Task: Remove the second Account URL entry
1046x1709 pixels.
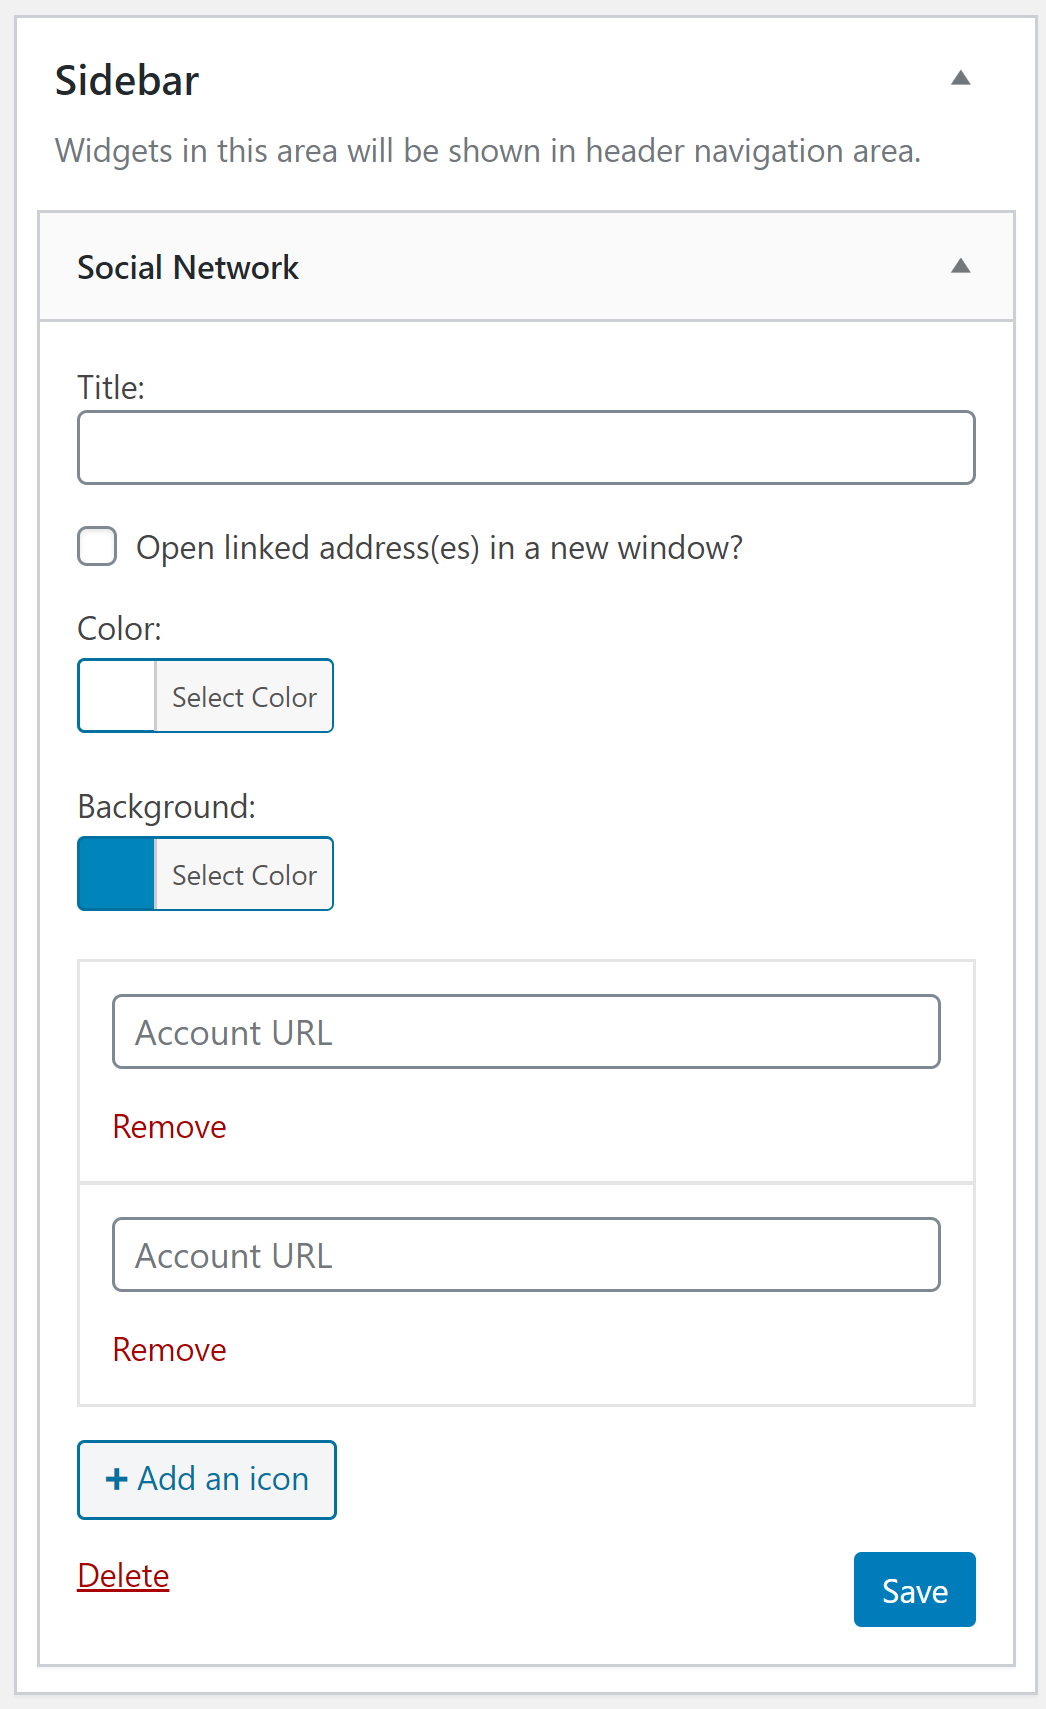Action: pos(169,1350)
